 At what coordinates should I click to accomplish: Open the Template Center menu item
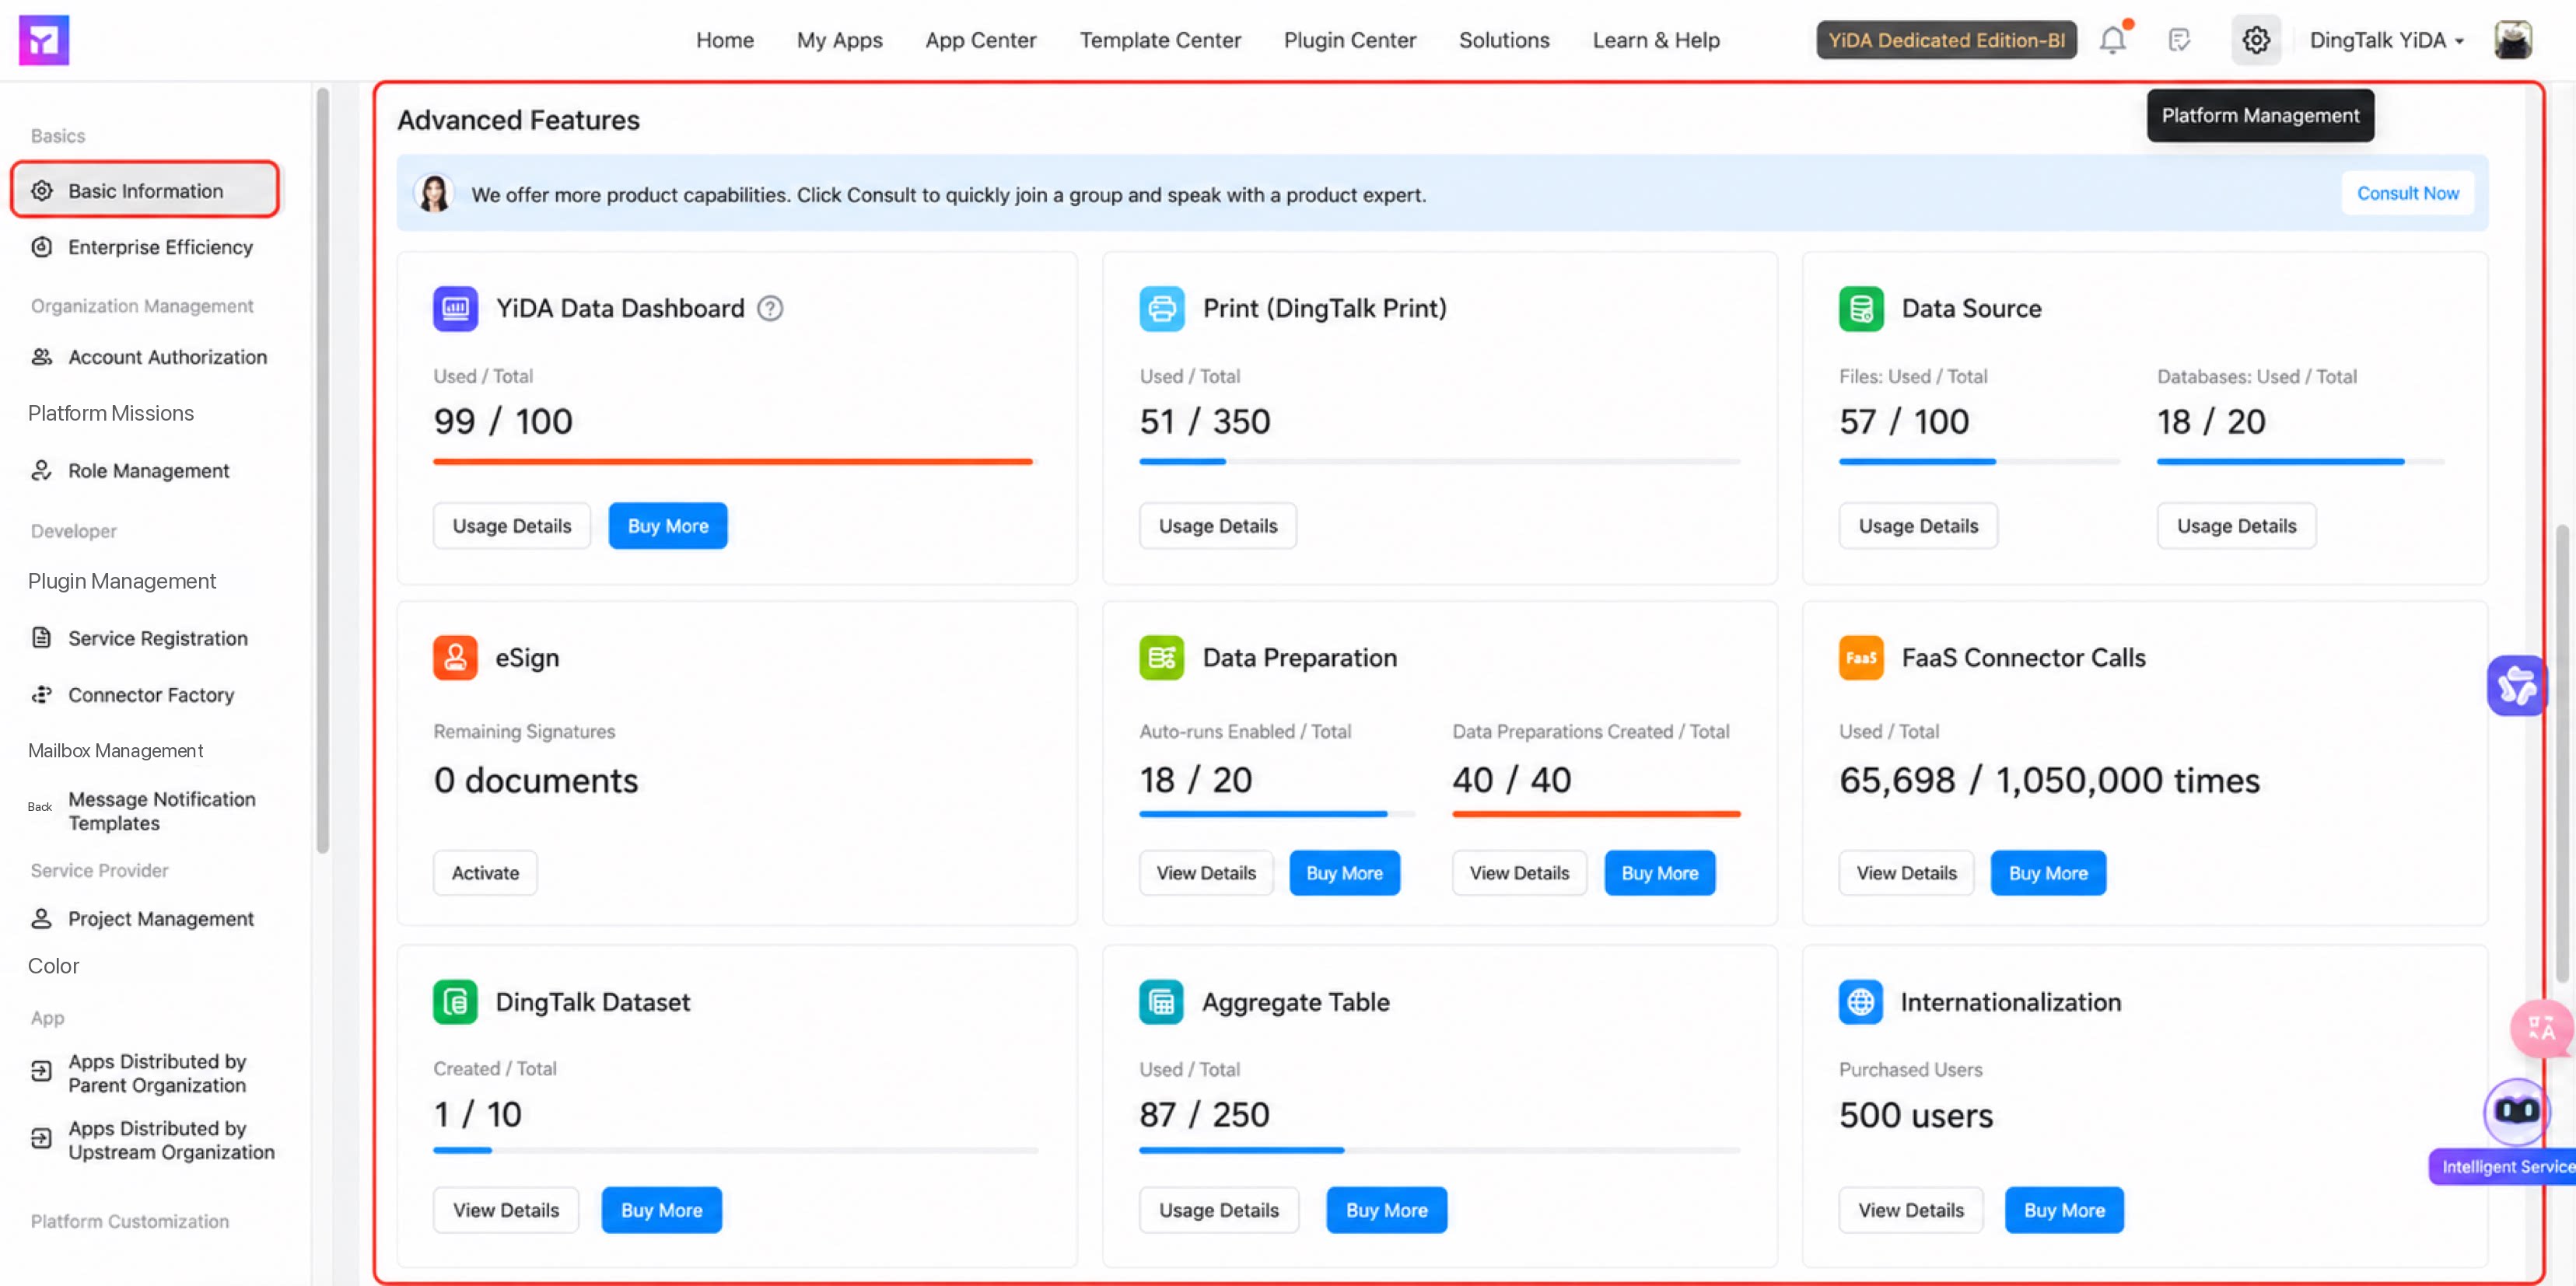[1160, 40]
